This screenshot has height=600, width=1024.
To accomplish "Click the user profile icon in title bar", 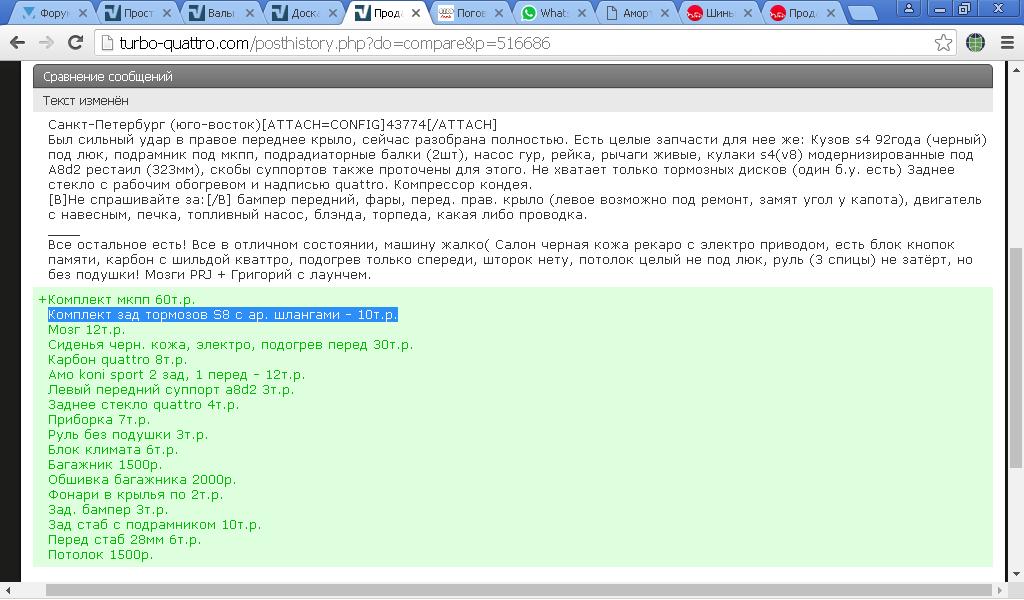I will click(908, 8).
